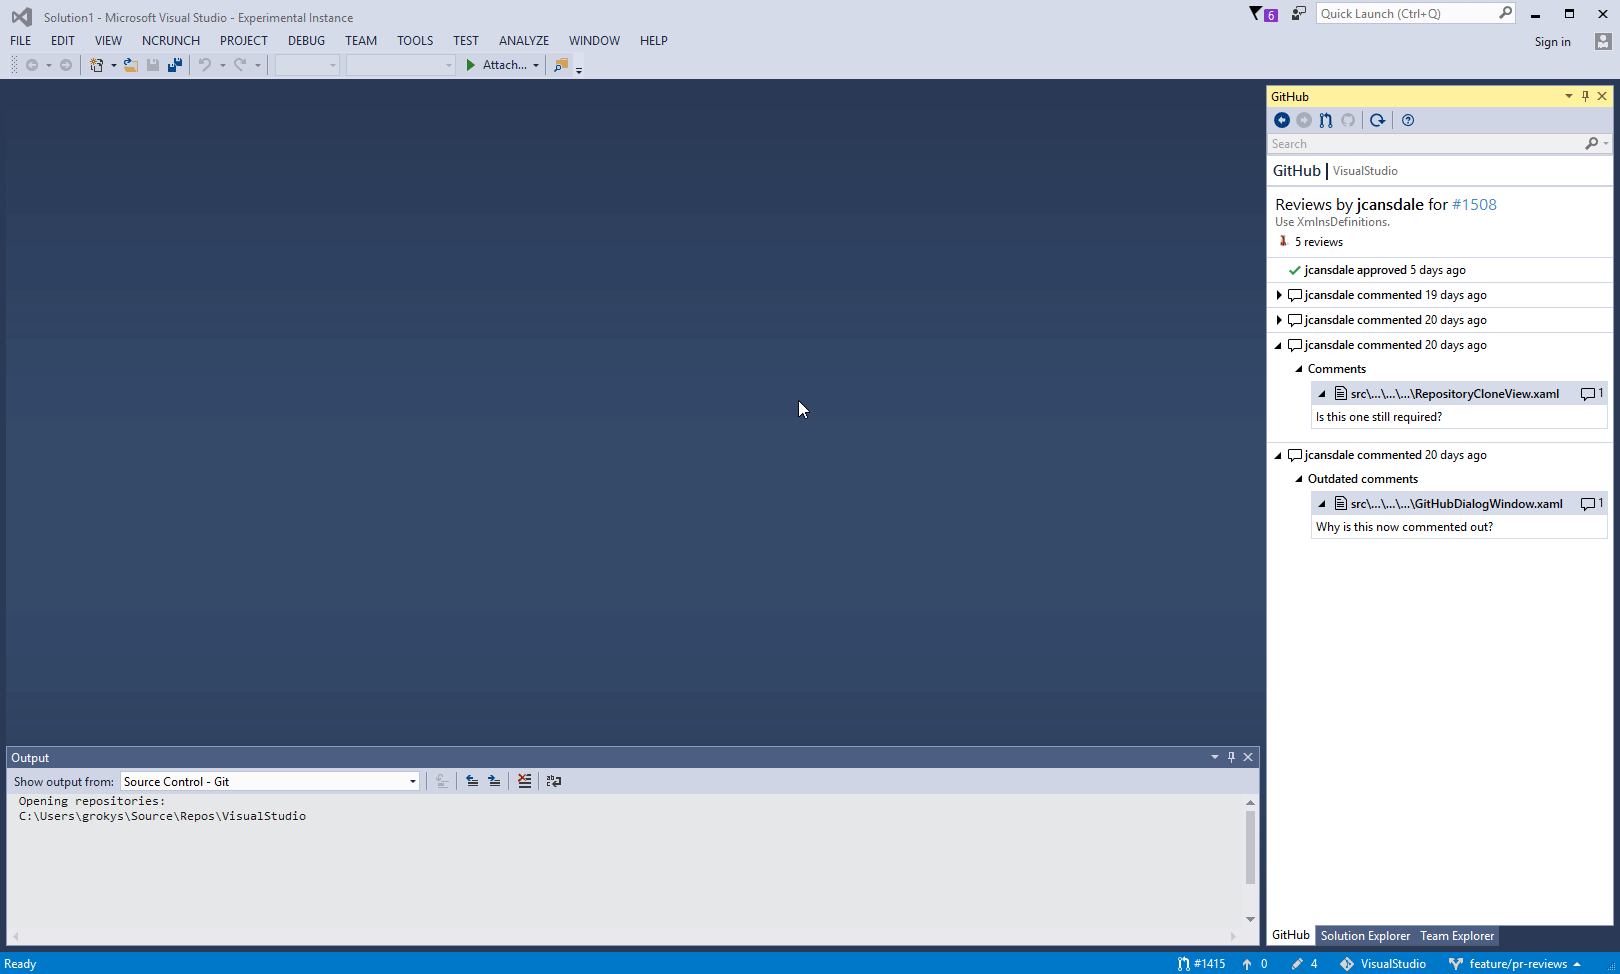
Task: Open feature/pr-reviews branch picker in status bar
Action: click(x=1515, y=964)
